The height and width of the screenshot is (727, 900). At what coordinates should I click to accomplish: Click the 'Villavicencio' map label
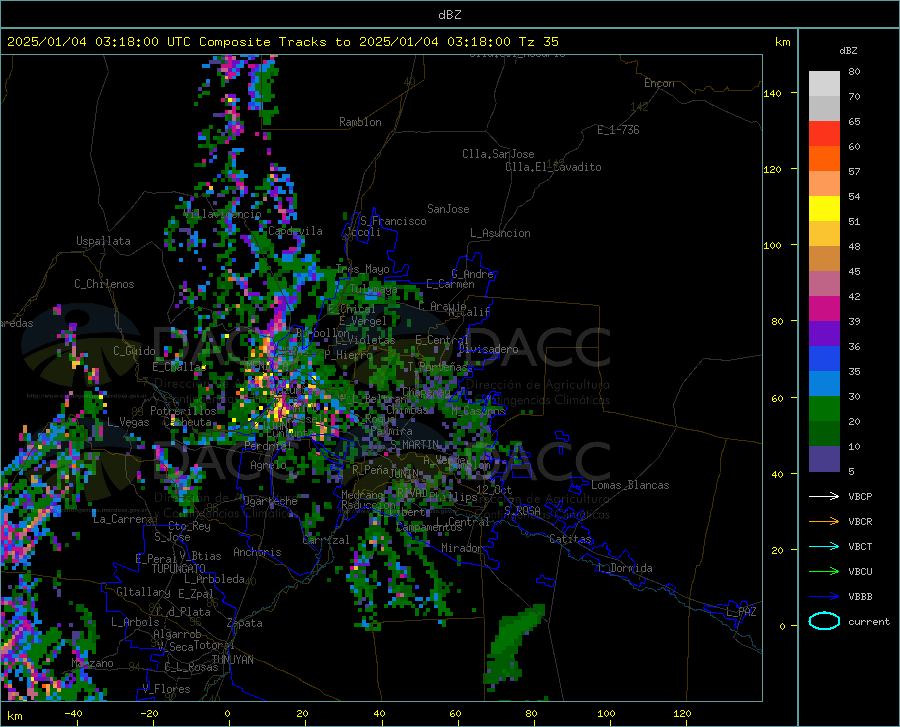[223, 214]
